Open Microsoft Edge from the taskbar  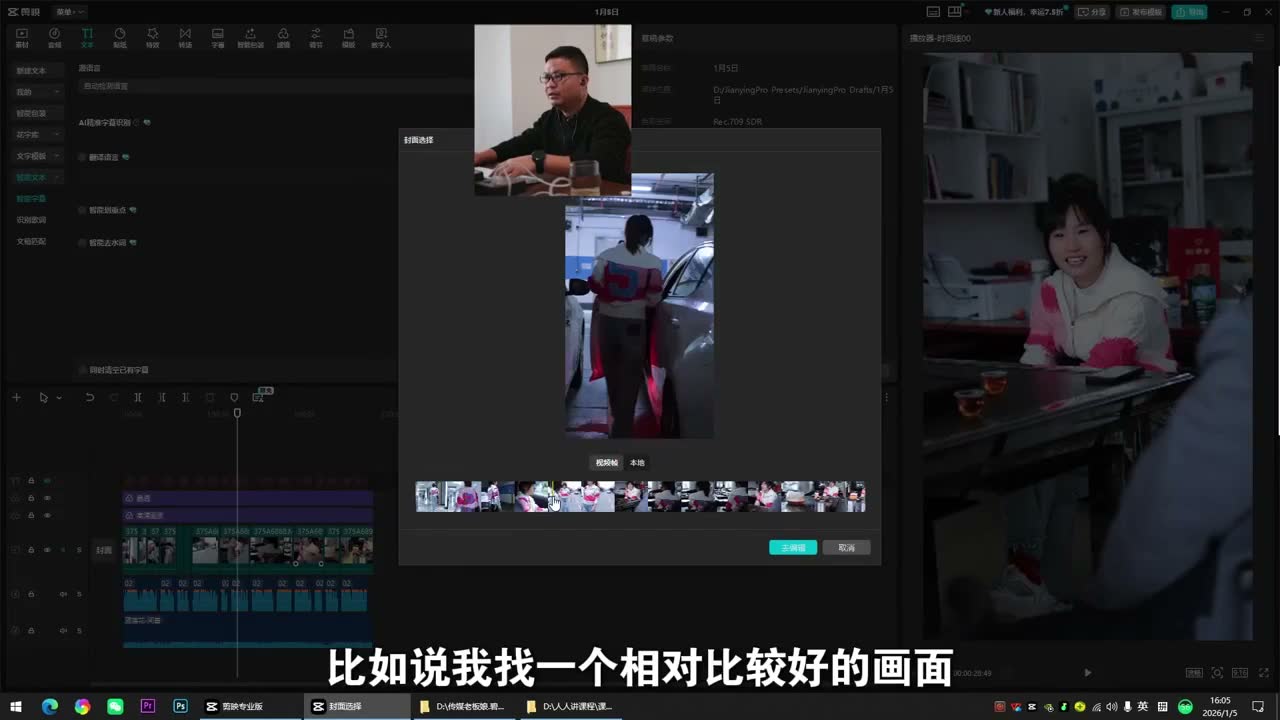pyautogui.click(x=50, y=706)
